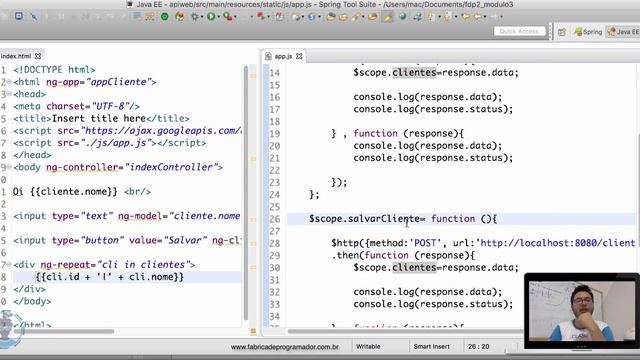This screenshot has width=640, height=360.
Task: Click the .then(function (response){ line 29
Action: click(403, 255)
